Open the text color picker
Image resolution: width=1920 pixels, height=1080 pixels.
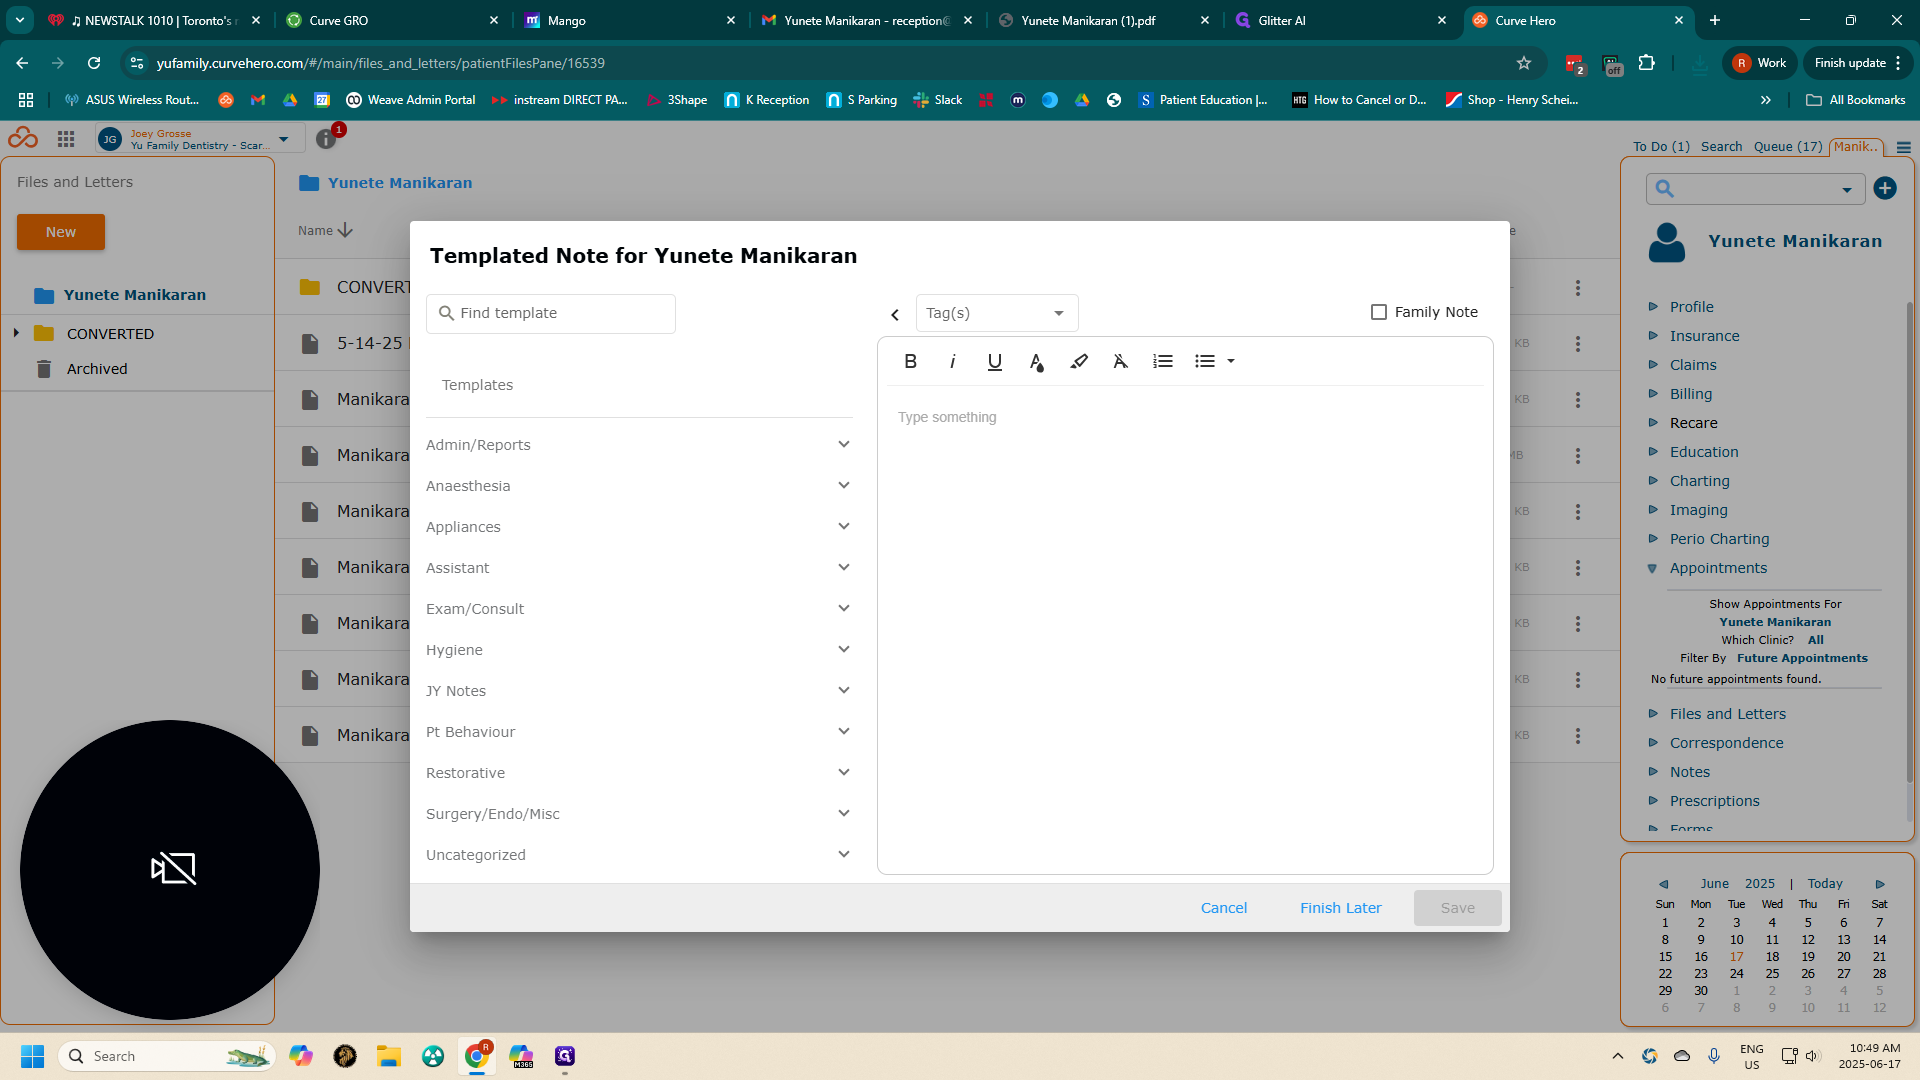(x=1037, y=362)
